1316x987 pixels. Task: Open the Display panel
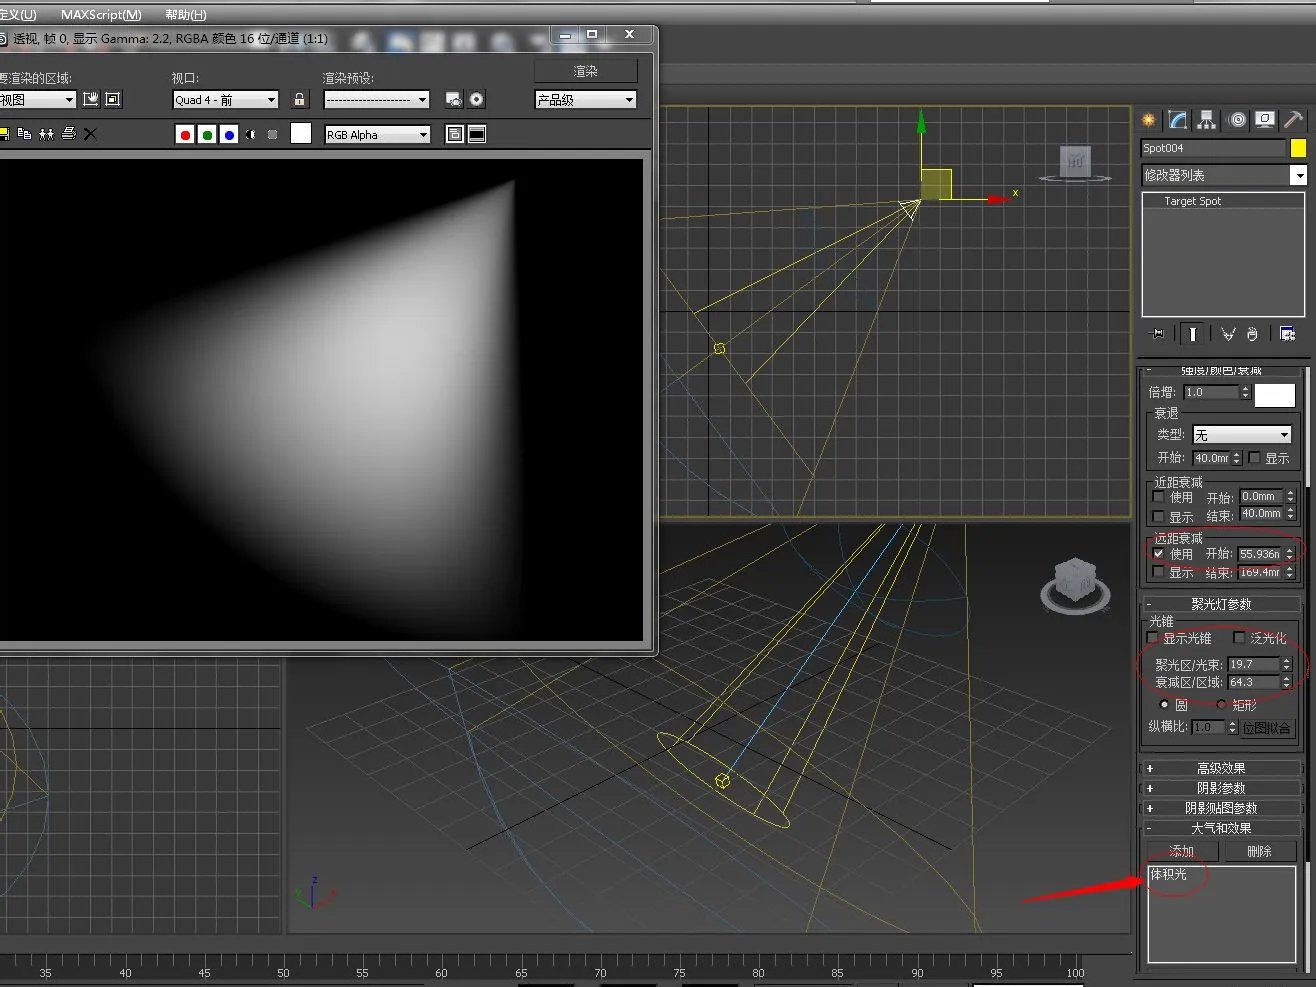[1264, 119]
